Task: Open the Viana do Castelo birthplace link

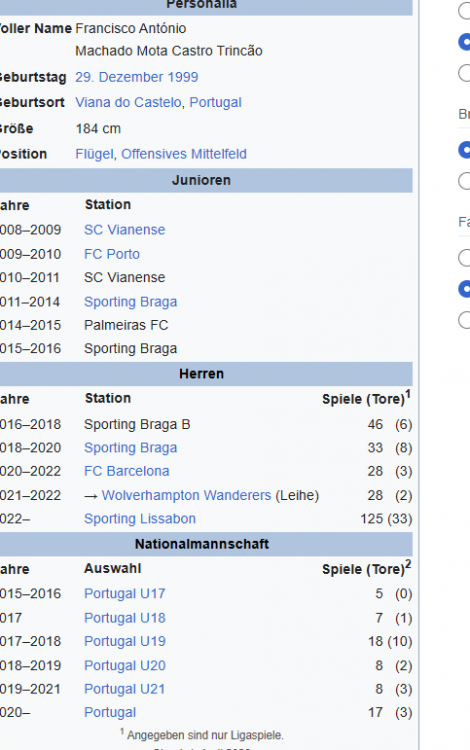Action: 128,102
